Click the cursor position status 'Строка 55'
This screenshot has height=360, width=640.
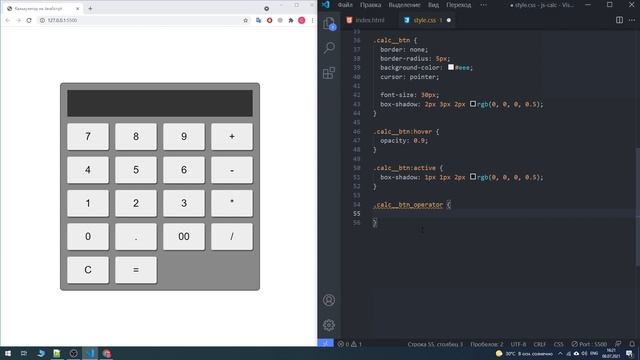click(435, 344)
